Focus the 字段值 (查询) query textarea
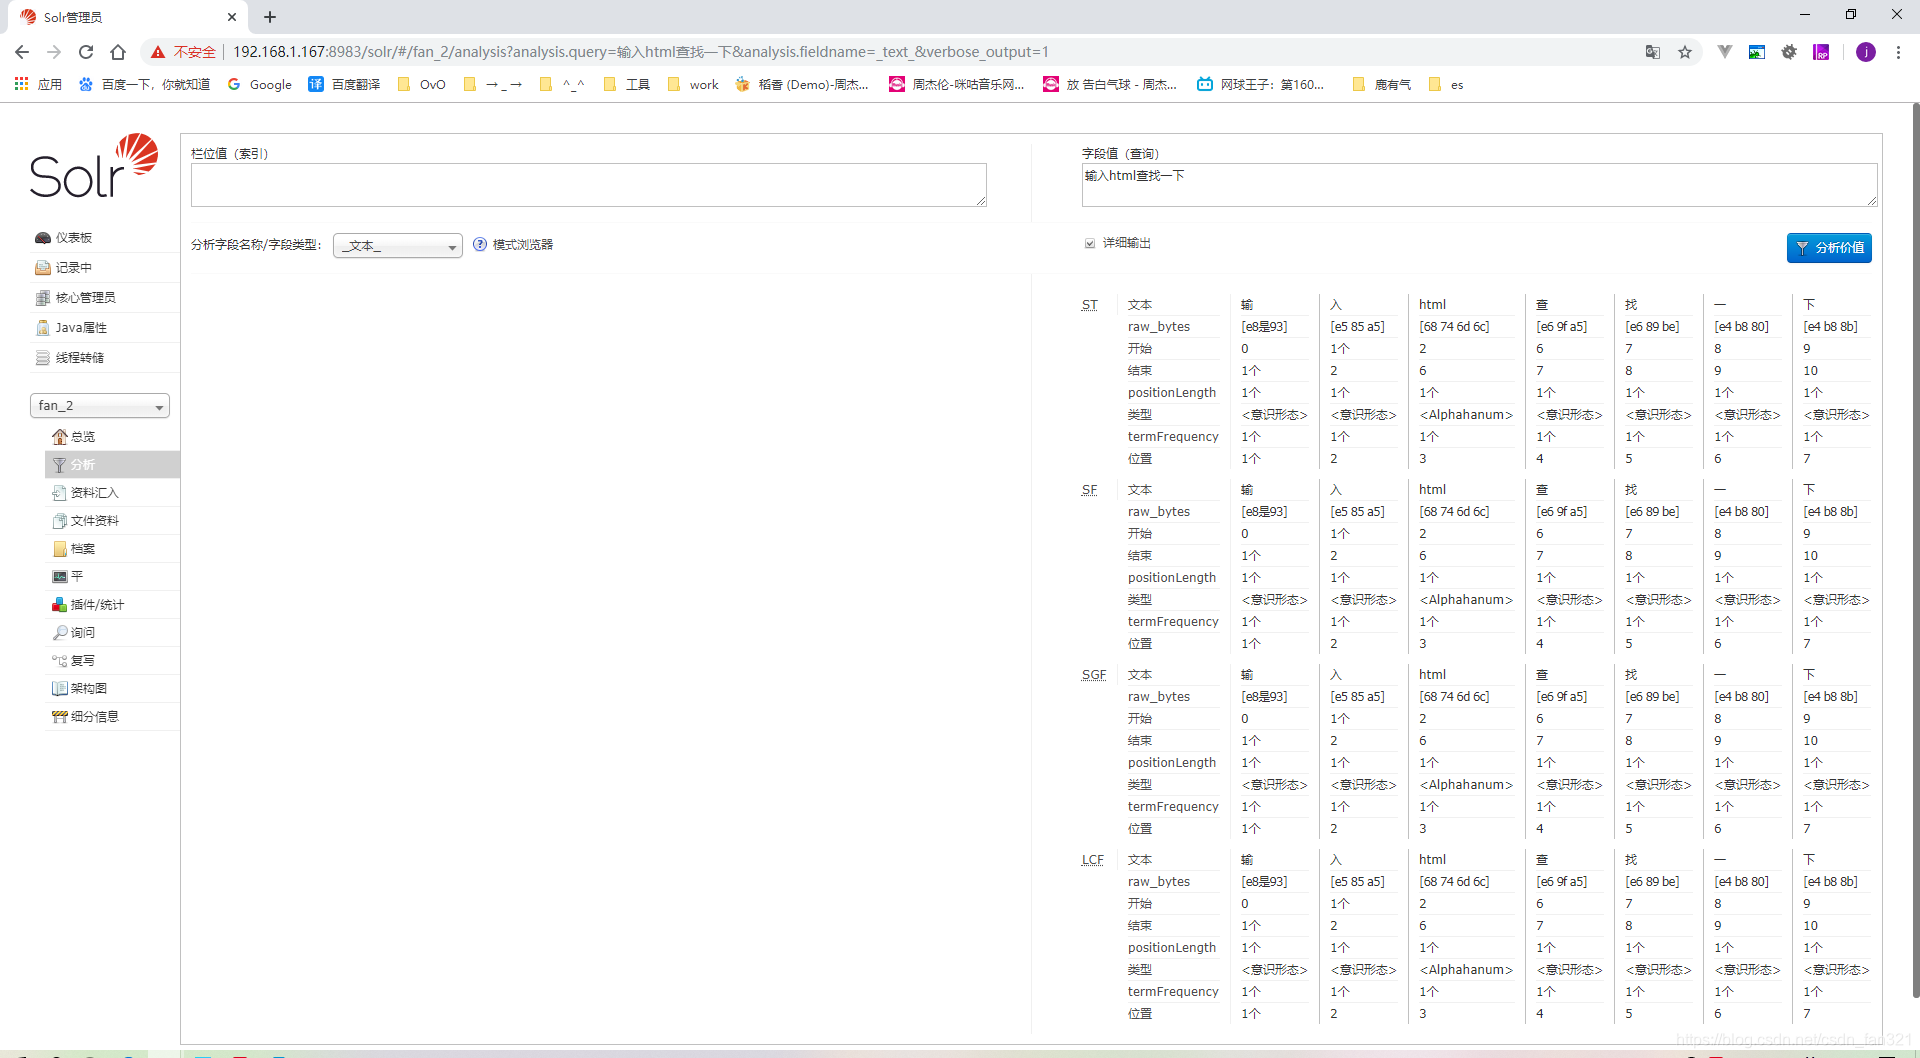1920x1058 pixels. point(1479,185)
